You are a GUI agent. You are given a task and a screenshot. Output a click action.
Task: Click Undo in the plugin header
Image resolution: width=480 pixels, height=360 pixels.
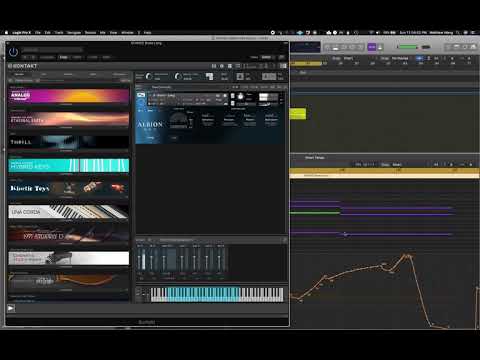pos(93,57)
